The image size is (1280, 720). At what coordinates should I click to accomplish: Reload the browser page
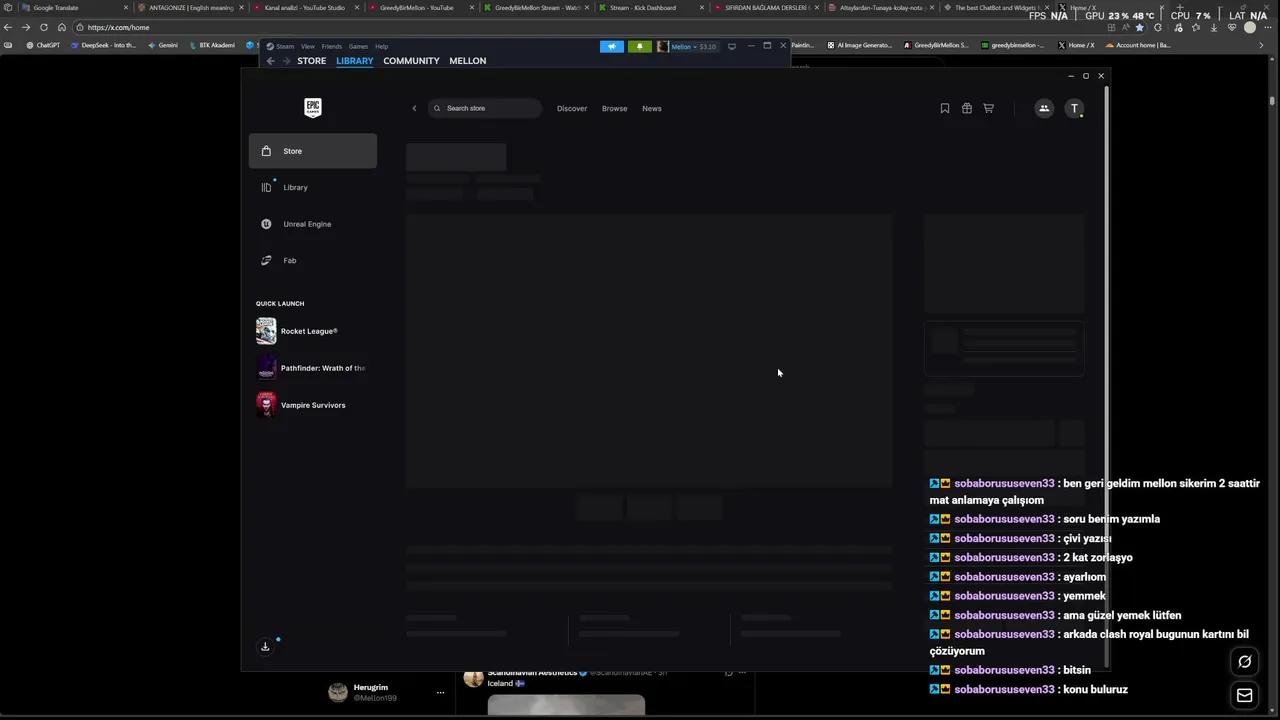click(x=44, y=27)
